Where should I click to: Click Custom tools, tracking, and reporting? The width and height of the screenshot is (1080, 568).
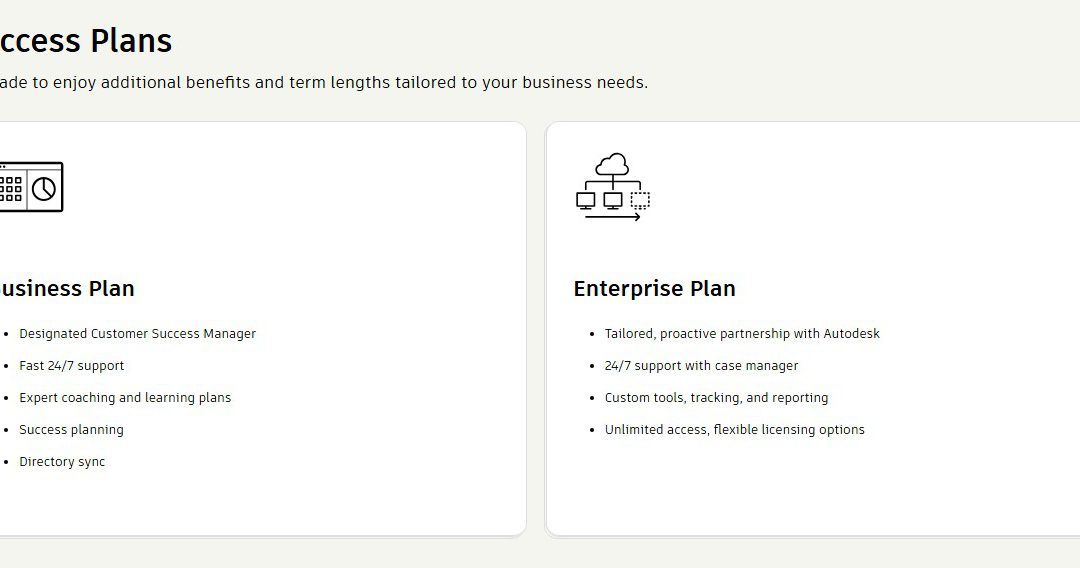(716, 398)
